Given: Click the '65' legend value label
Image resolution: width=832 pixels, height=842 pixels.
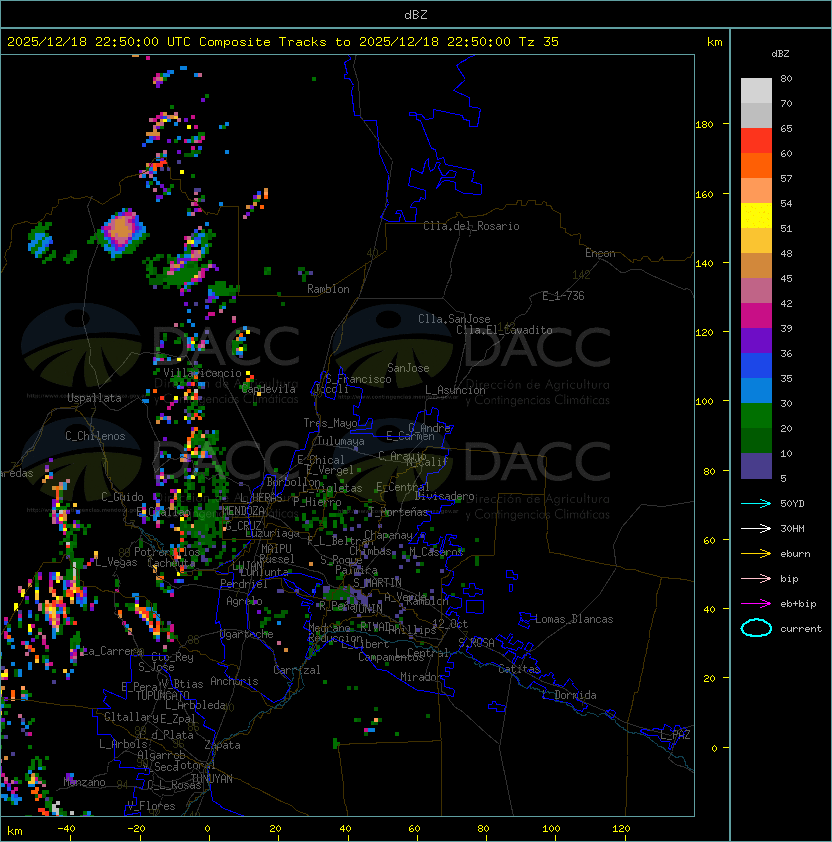Looking at the screenshot, I should pos(786,128).
